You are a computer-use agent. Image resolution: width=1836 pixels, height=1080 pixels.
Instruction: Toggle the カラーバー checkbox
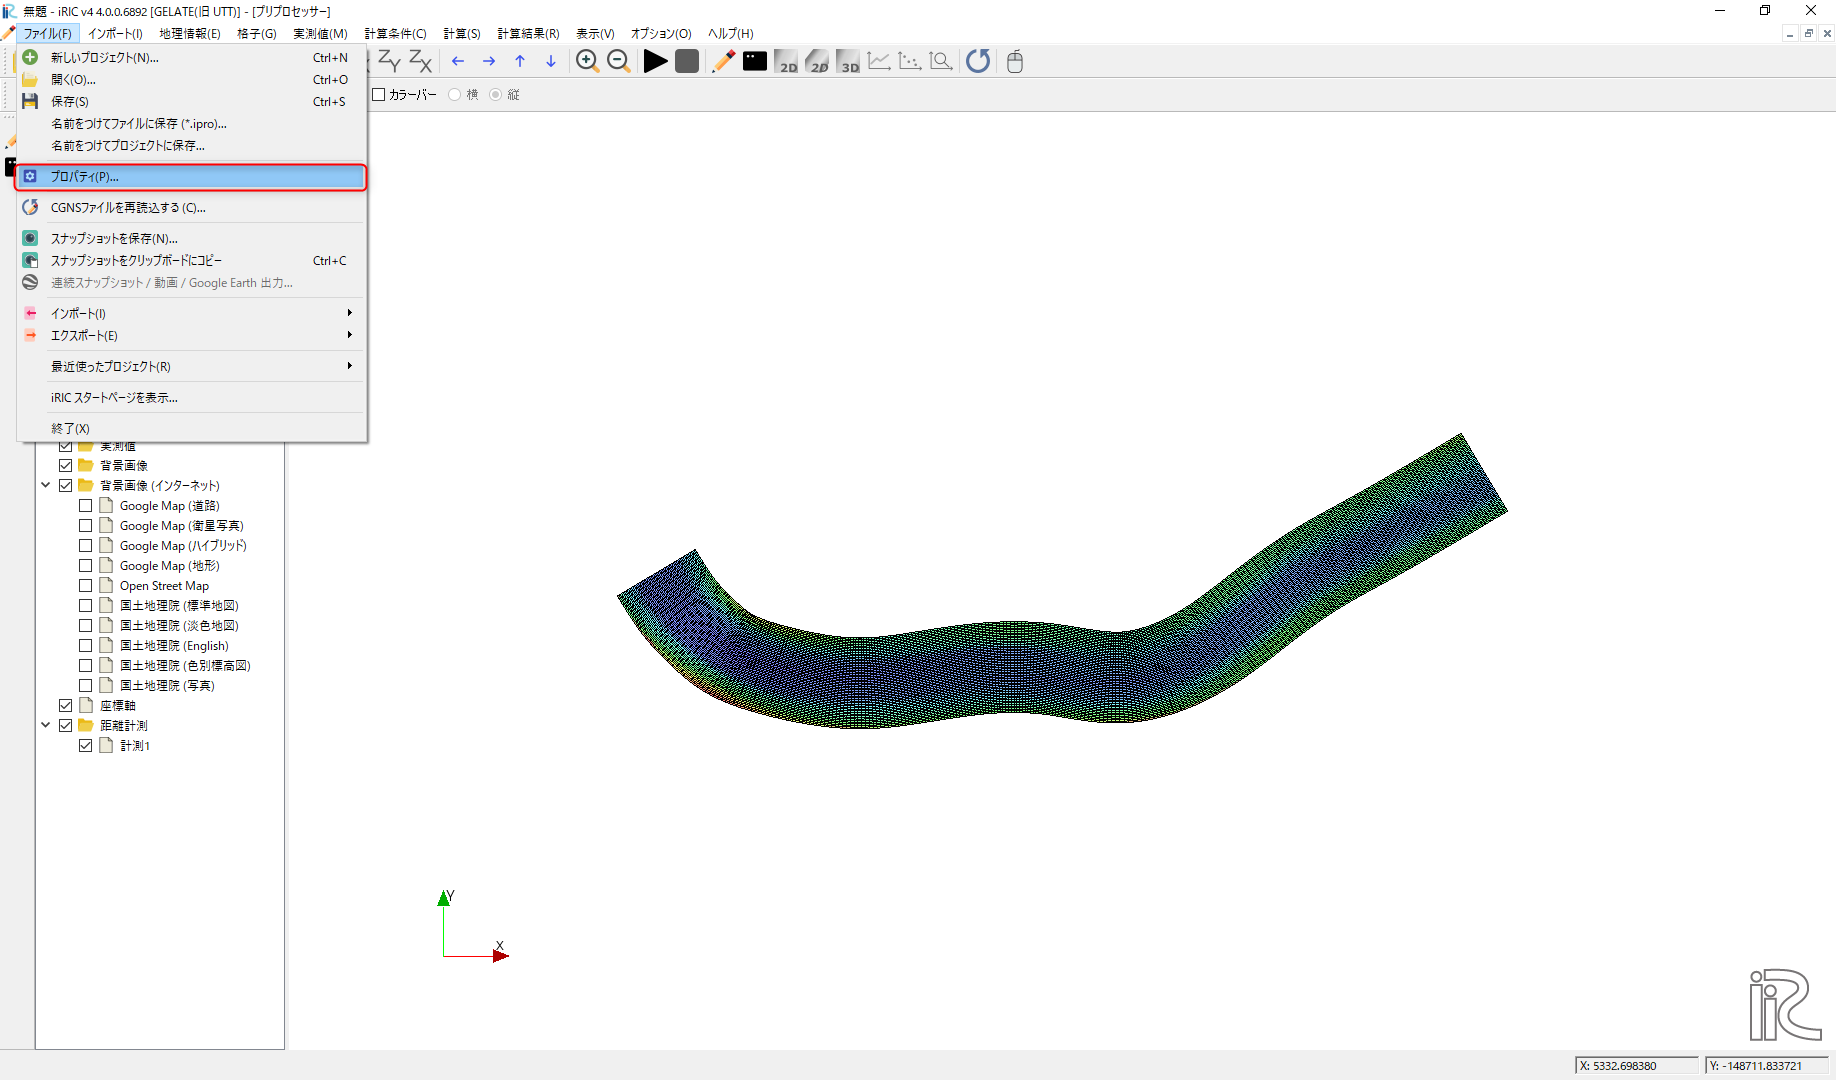[379, 94]
